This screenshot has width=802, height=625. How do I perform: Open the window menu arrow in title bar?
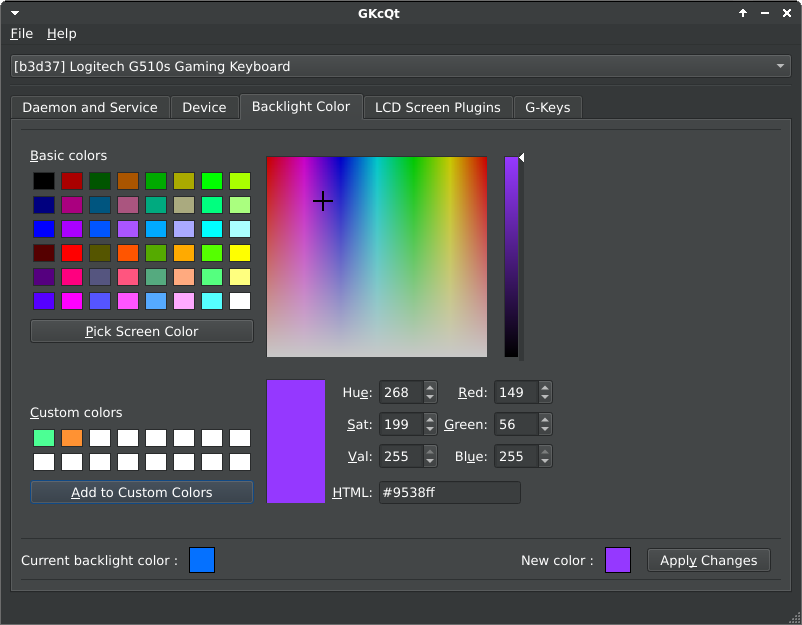click(x=15, y=13)
